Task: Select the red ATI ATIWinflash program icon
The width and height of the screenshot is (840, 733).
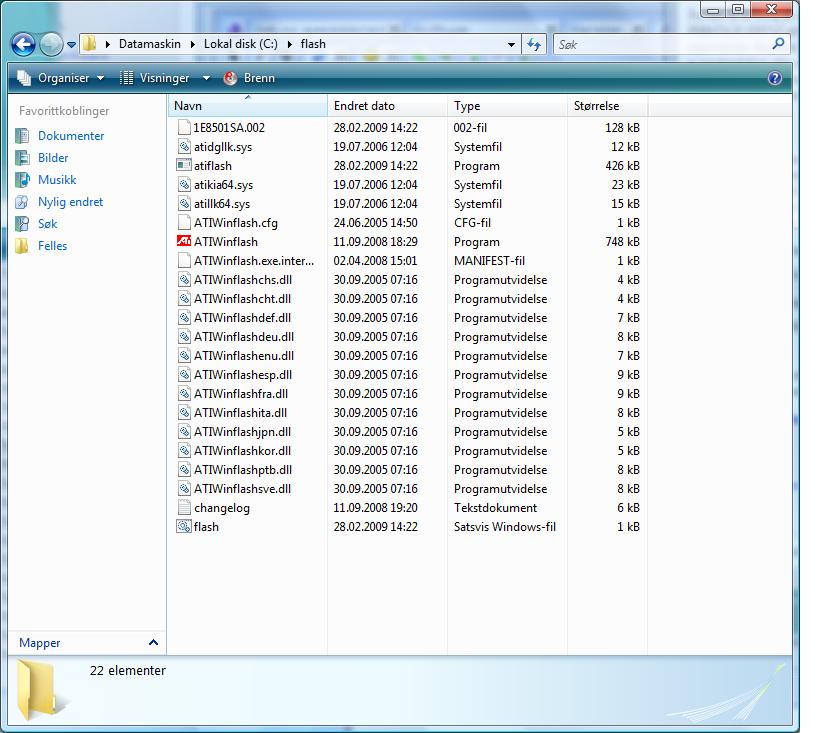Action: pyautogui.click(x=184, y=241)
